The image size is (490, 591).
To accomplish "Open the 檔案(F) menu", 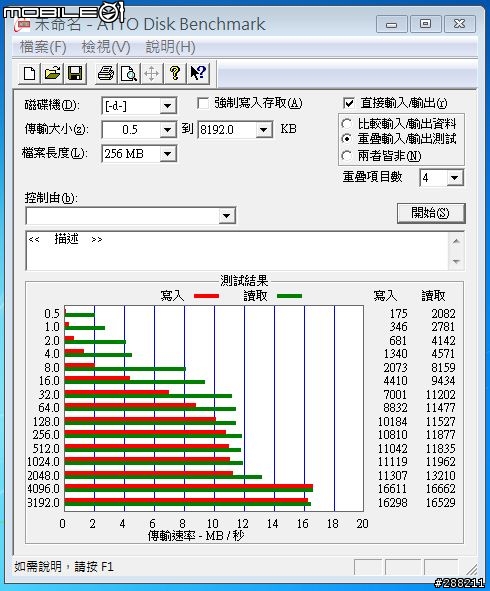I will [43, 47].
